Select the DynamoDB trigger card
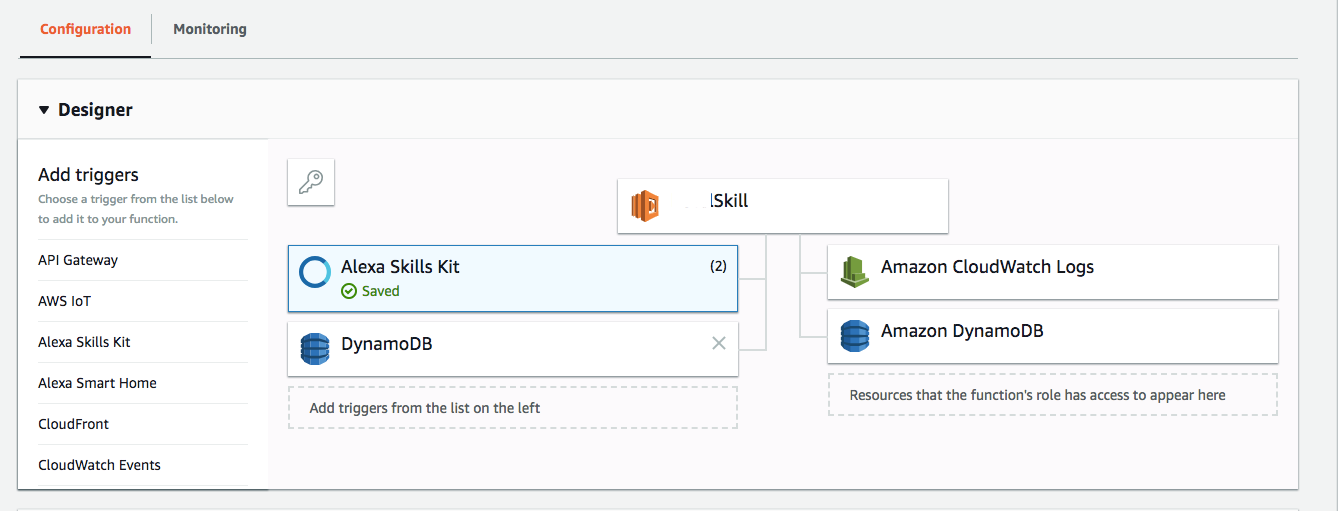This screenshot has height=511, width=1339. [513, 349]
